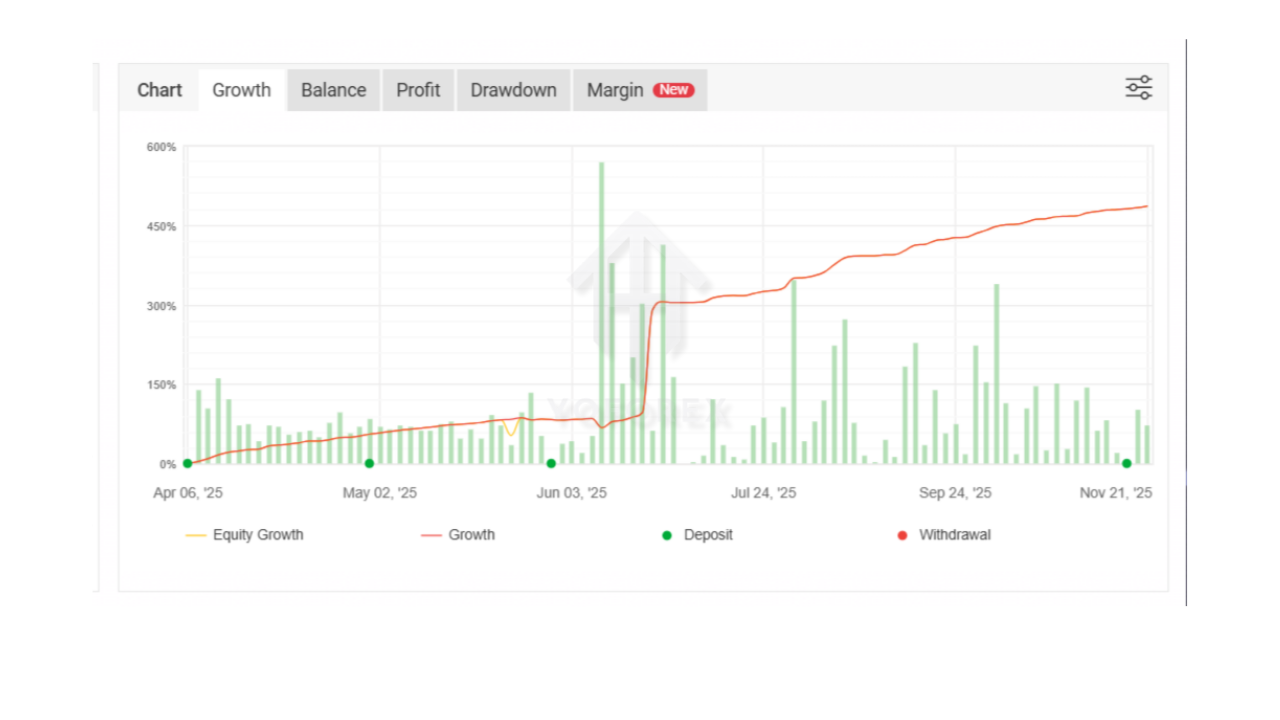Viewport: 1280px width, 720px height.
Task: Toggle Withdrawal markers in the legend
Action: click(954, 535)
